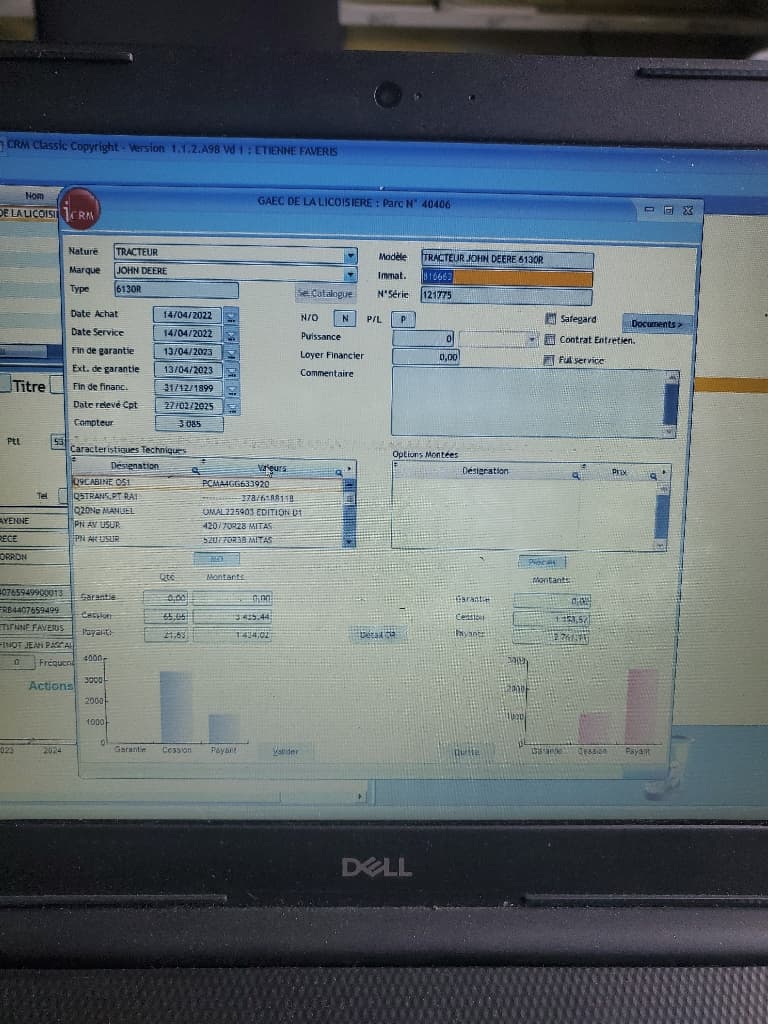Click the Modèle field TRACTEUR JOHN DEERE 6130R
This screenshot has height=1024, width=768.
coord(507,259)
